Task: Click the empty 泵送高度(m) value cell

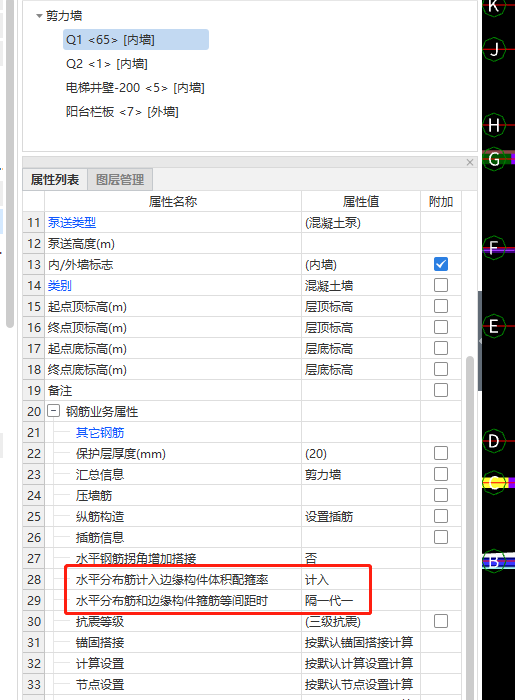Action: 361,243
